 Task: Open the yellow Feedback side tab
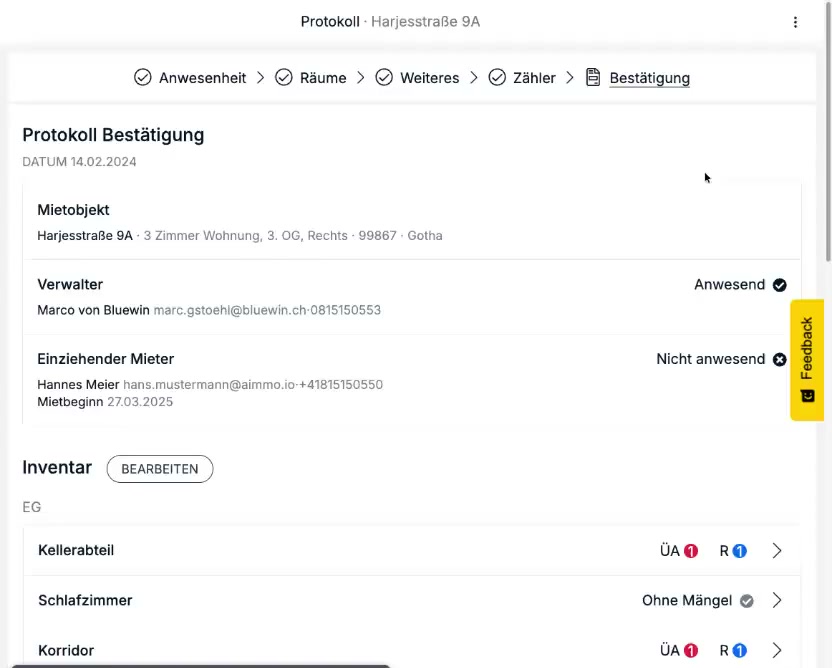coord(808,360)
